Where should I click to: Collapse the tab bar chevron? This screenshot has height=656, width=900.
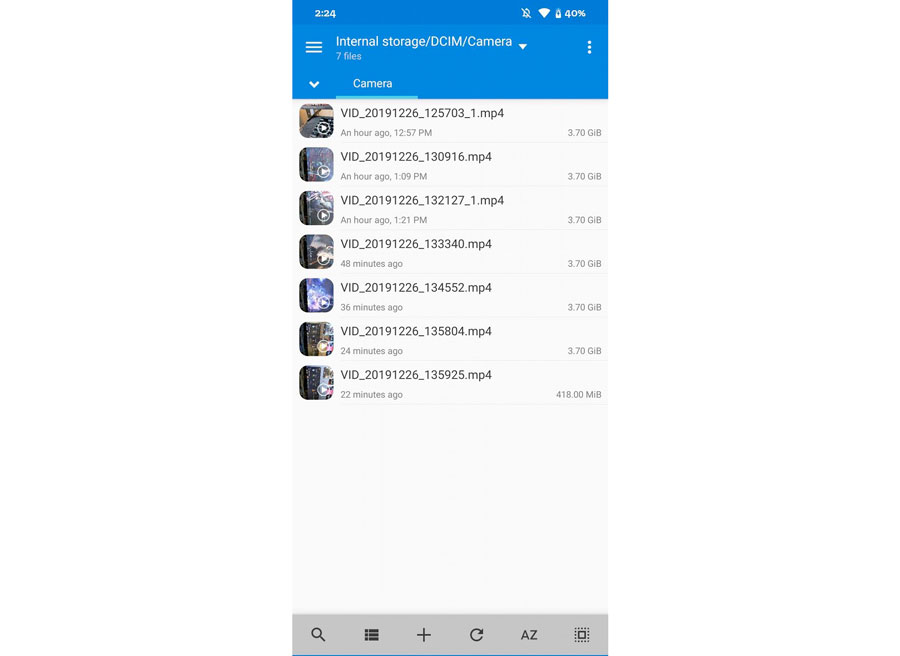coord(314,84)
